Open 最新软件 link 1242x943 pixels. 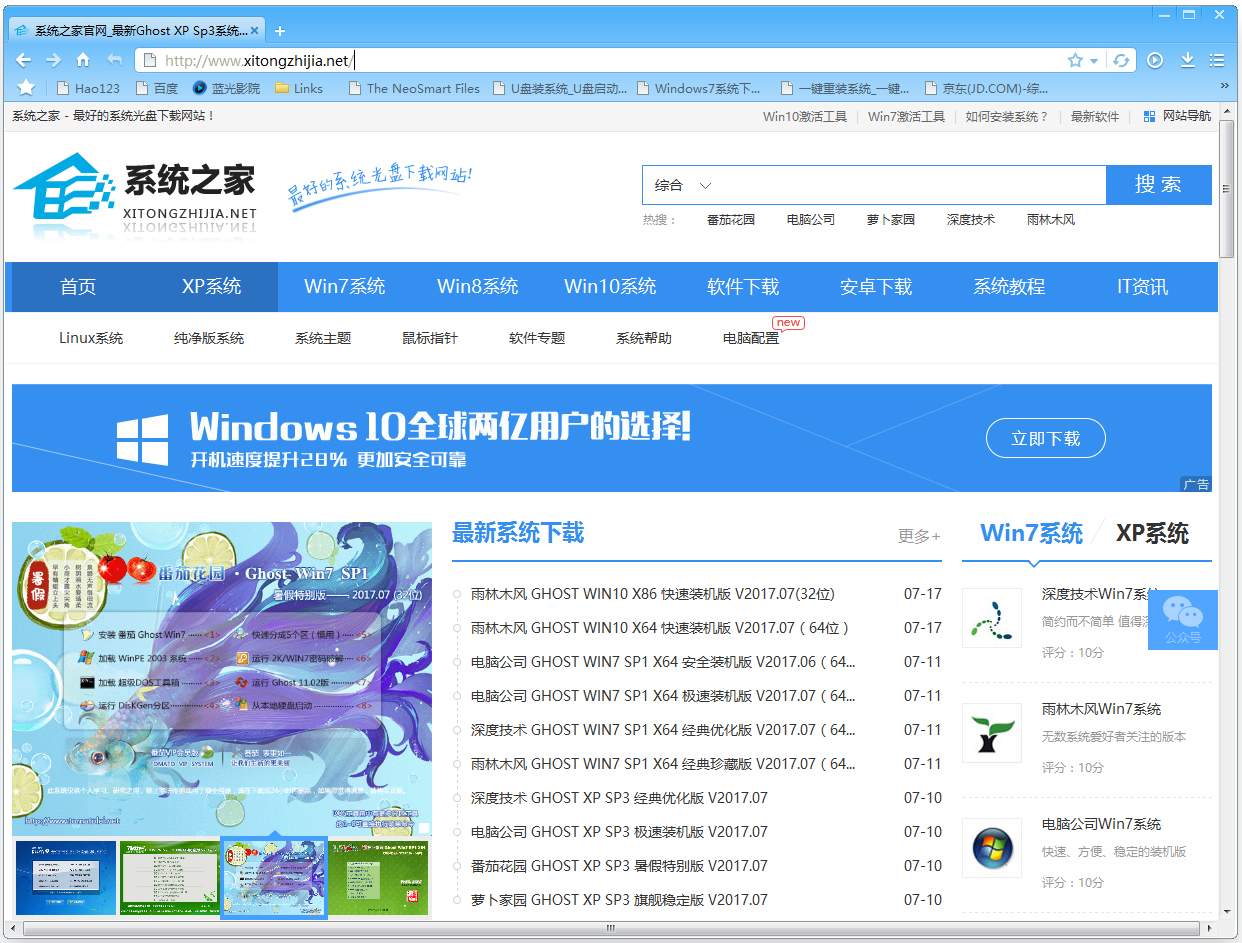click(1095, 116)
